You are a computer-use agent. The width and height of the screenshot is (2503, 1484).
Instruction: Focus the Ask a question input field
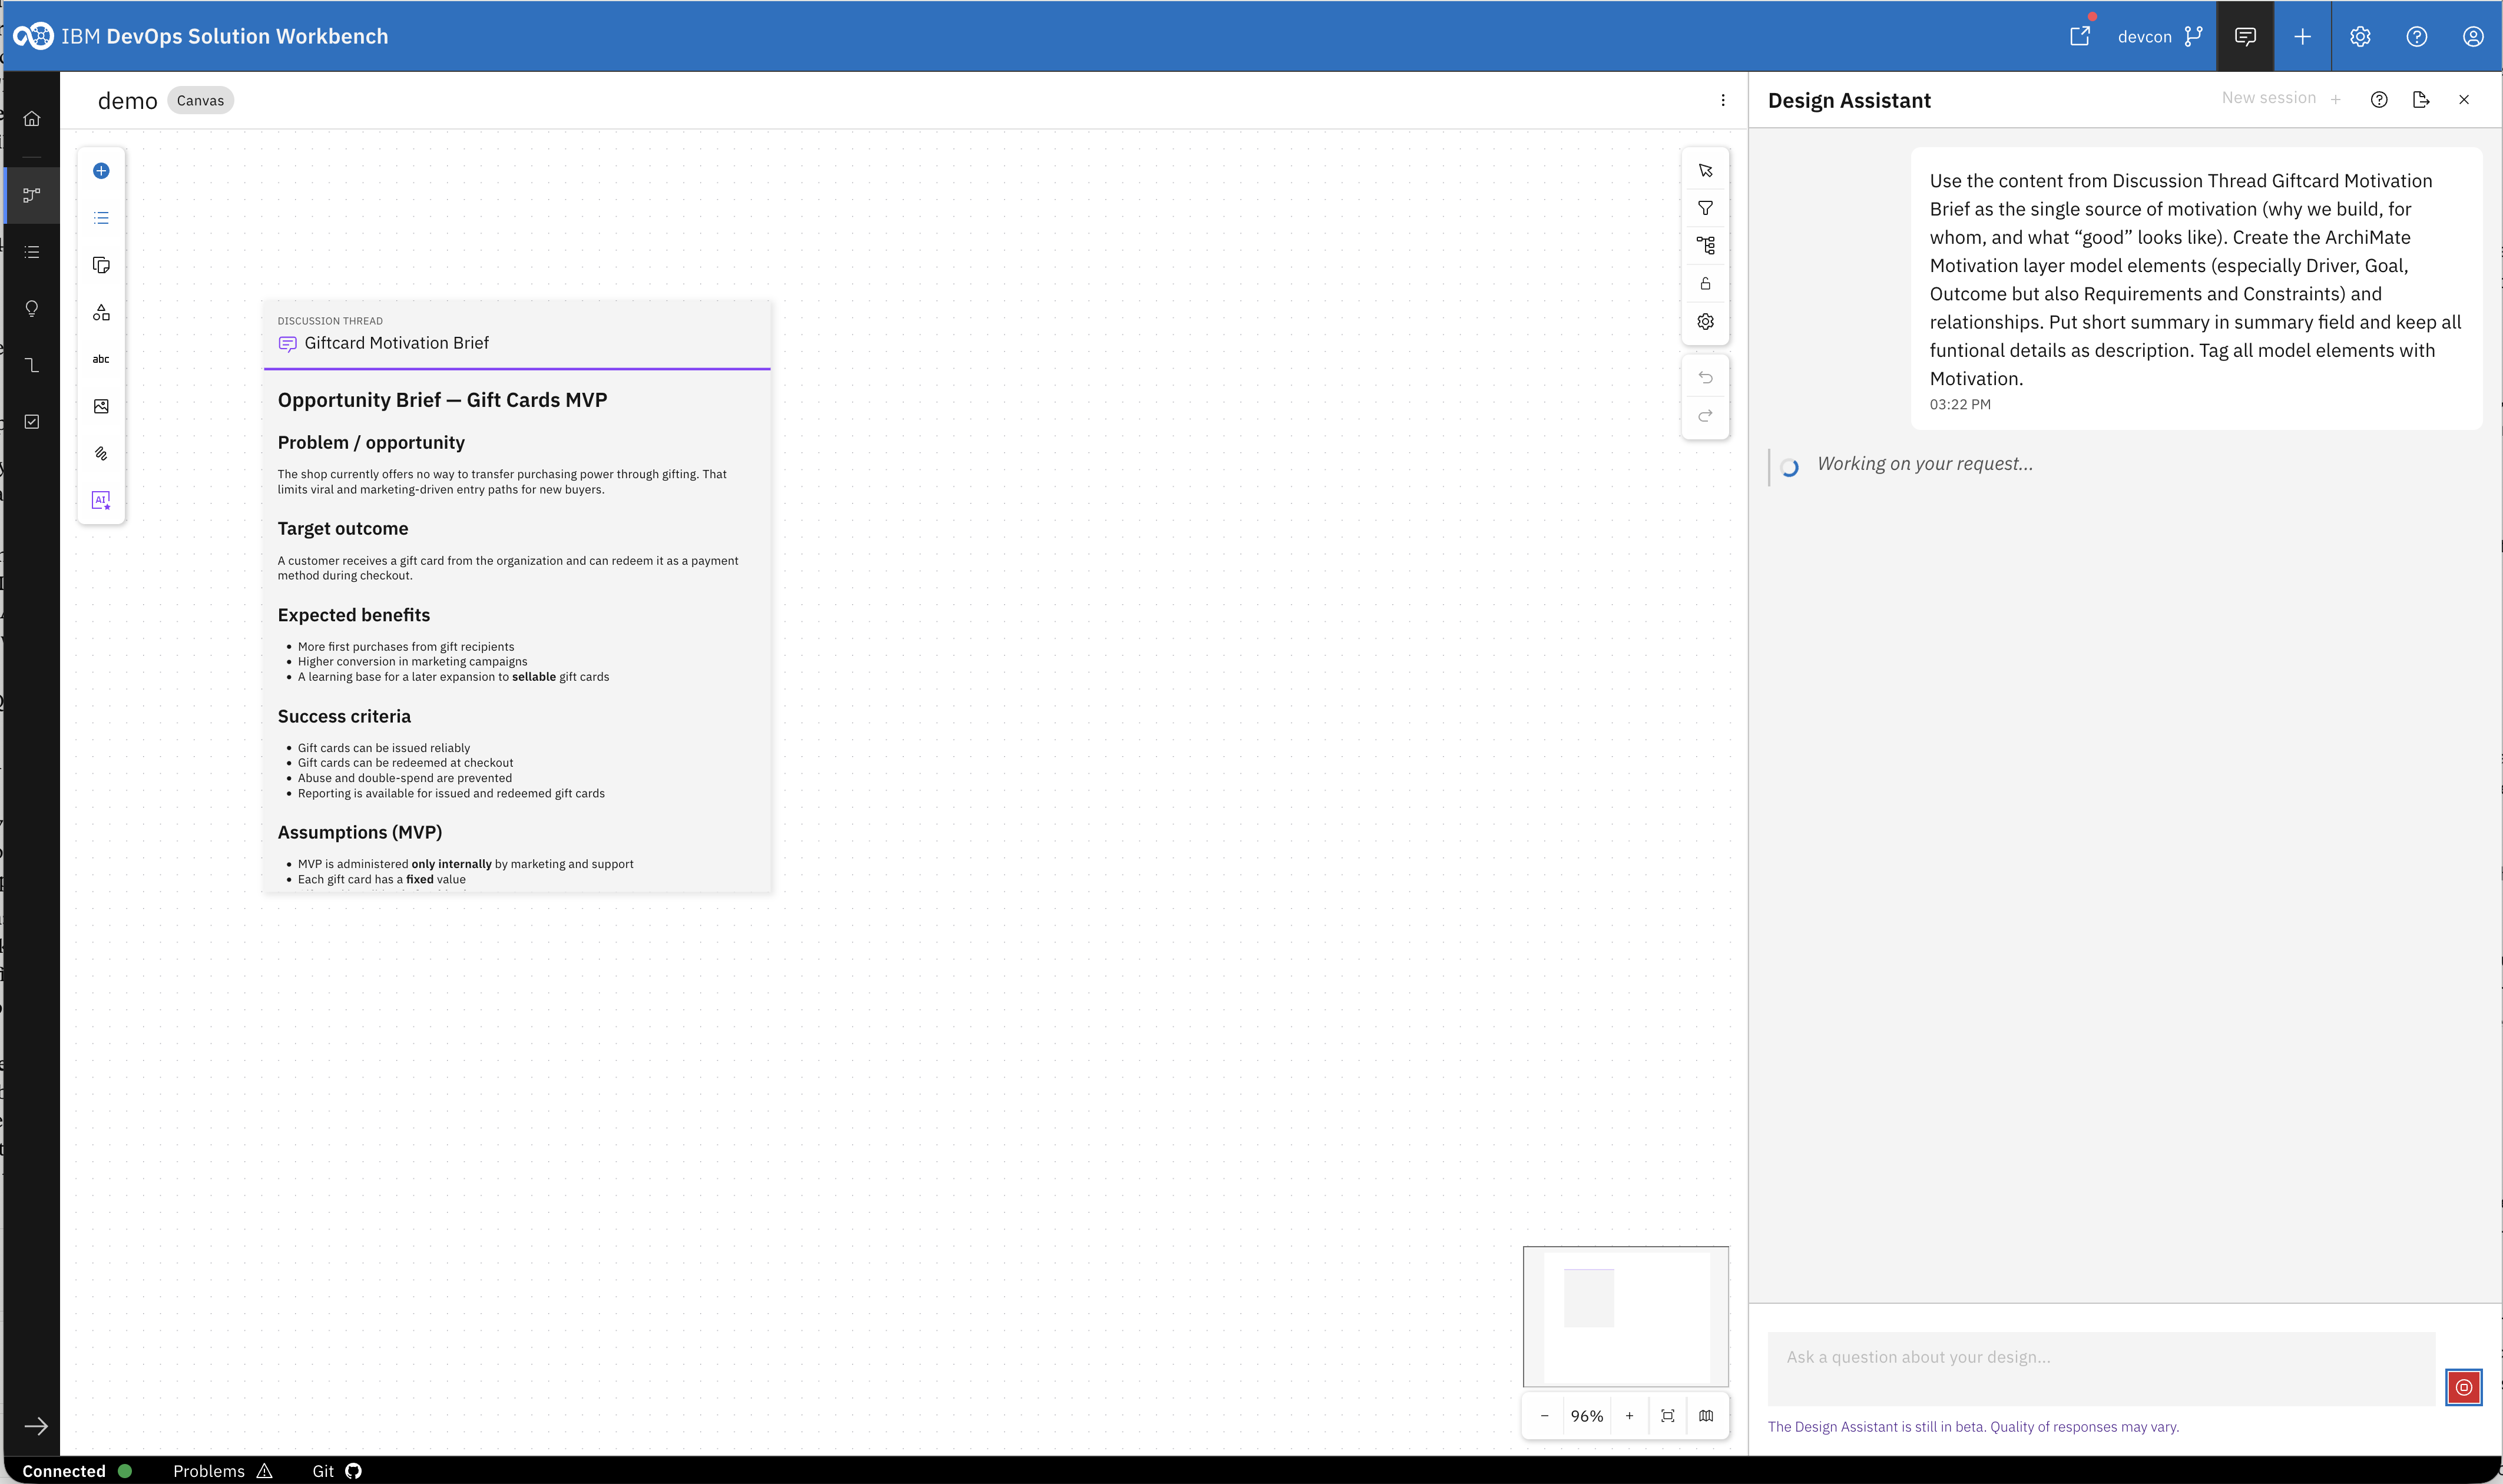pos(2101,1368)
